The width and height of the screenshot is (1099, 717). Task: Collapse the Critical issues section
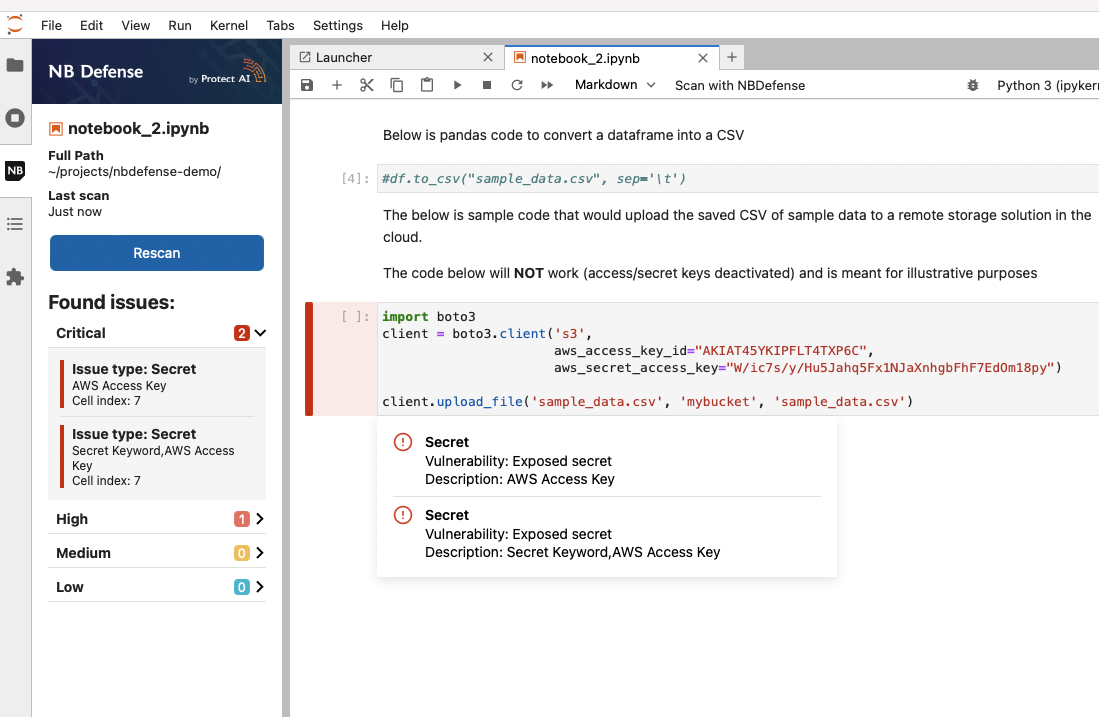coord(261,333)
